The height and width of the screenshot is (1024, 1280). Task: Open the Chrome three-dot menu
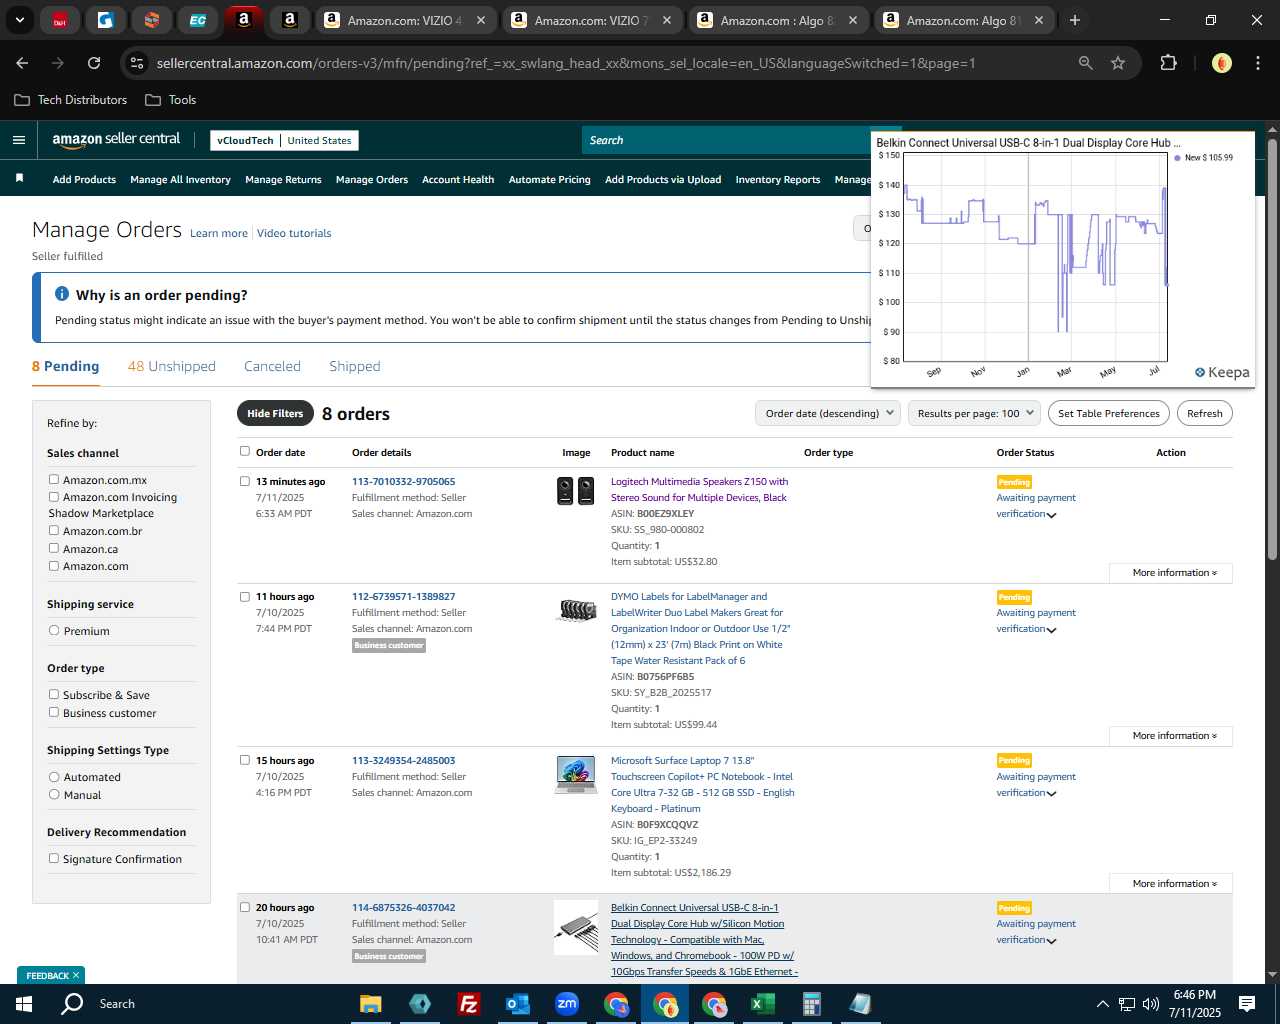[x=1257, y=63]
